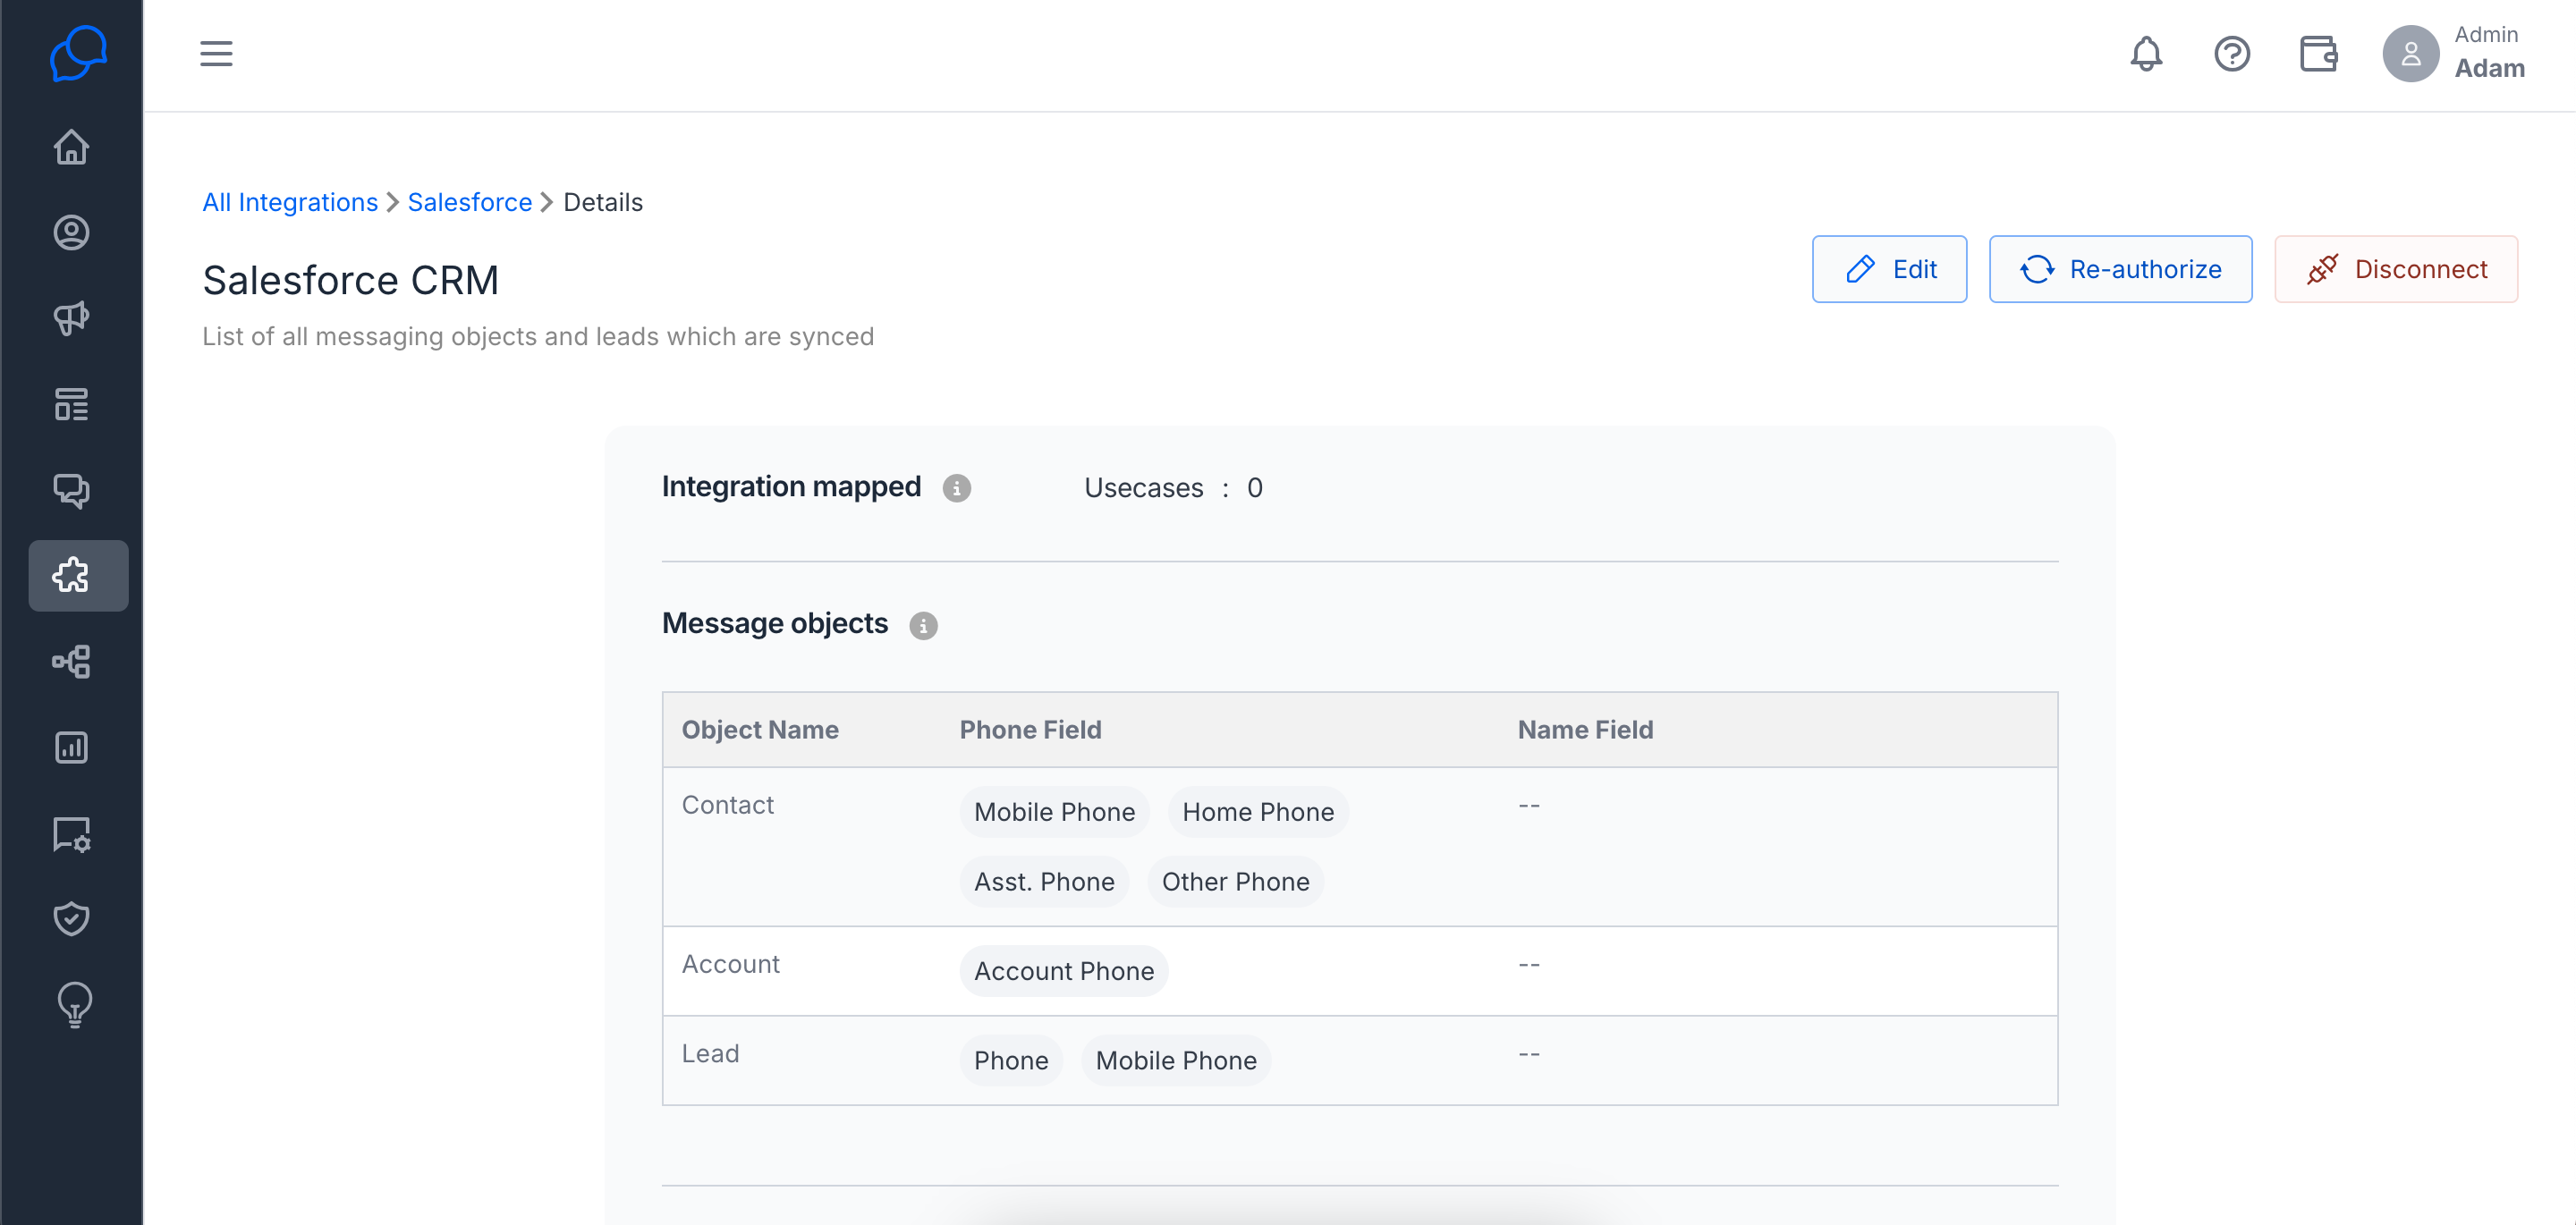Click the Account object name cell

[731, 964]
